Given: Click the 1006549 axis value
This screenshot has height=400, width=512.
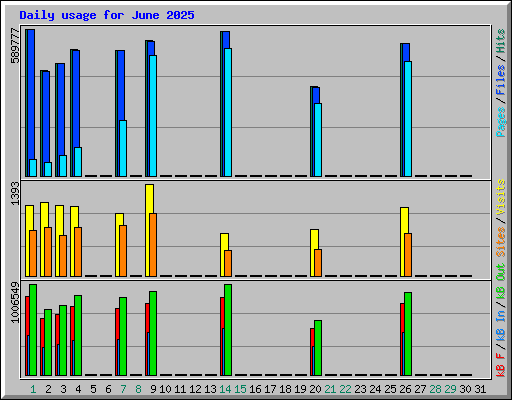Looking at the screenshot, I should pos(15,302).
